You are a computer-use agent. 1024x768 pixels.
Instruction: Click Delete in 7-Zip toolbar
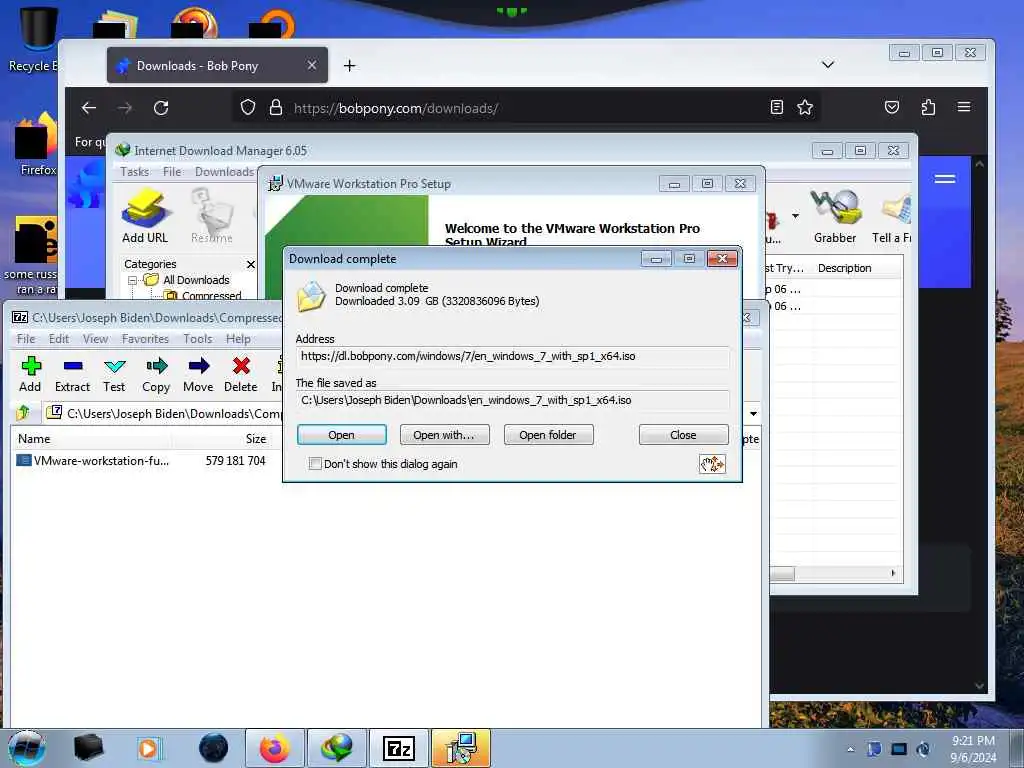click(x=241, y=374)
